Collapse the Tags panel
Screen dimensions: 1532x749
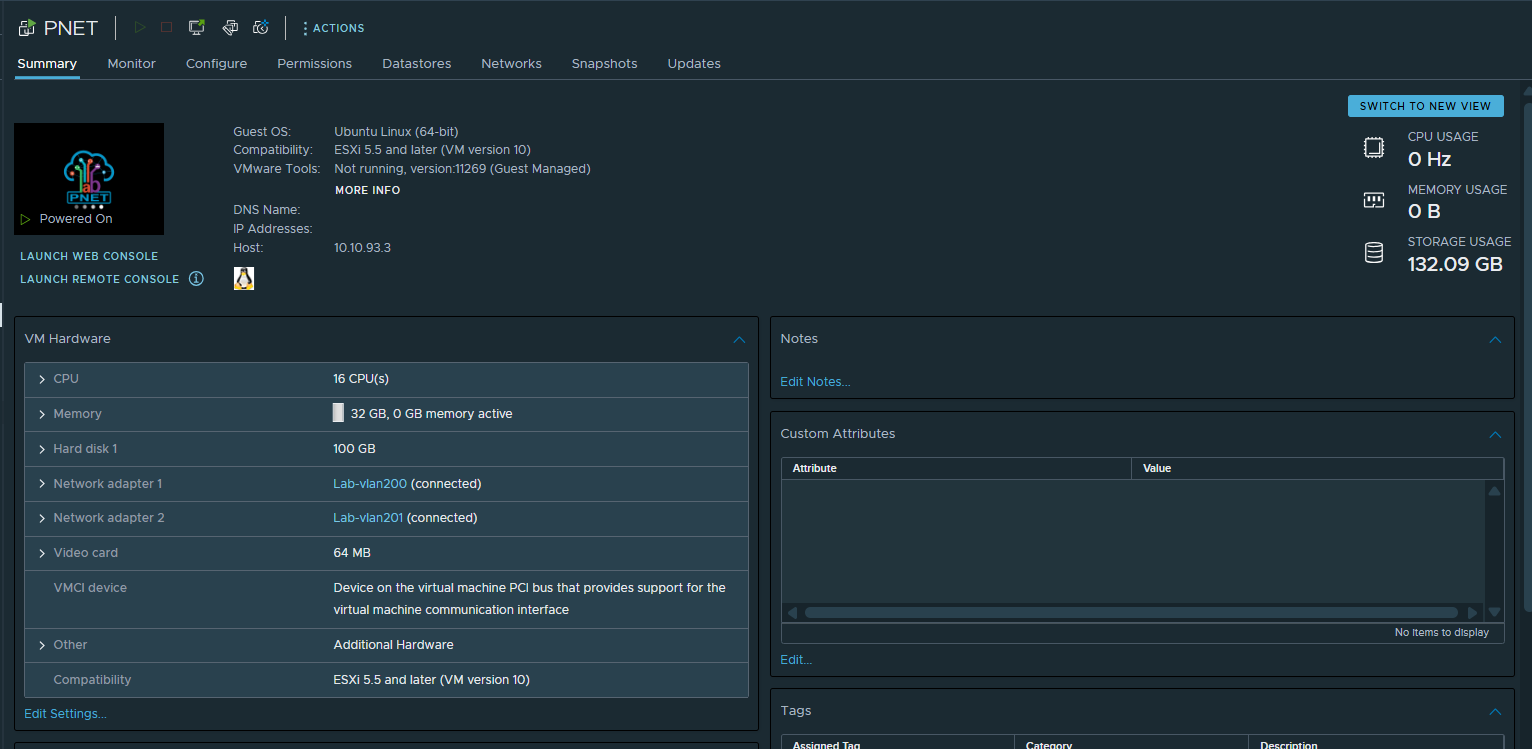pos(1495,712)
